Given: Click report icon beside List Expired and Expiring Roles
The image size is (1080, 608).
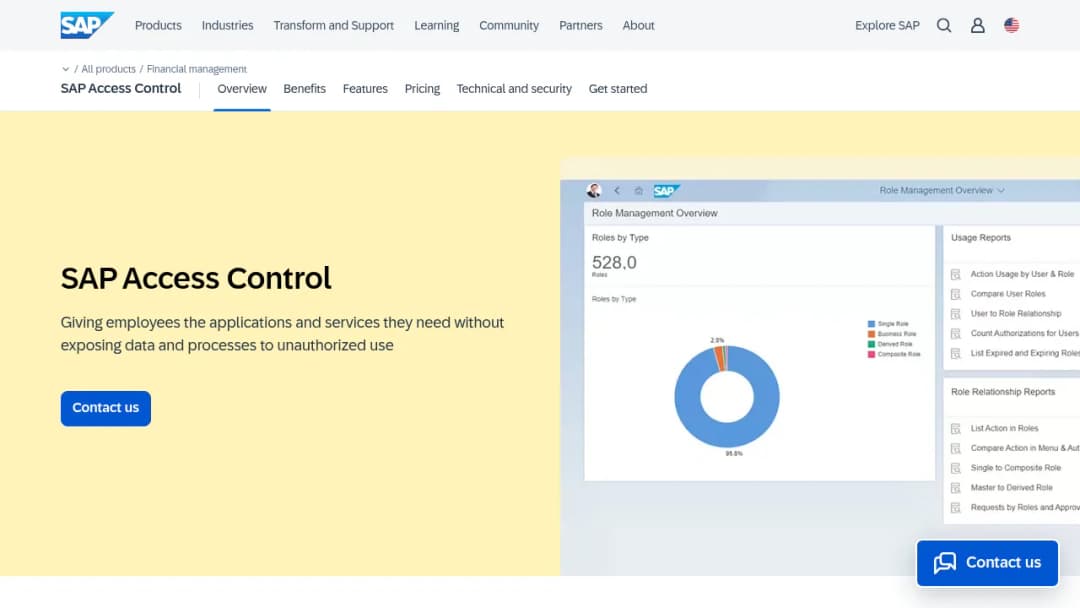Looking at the screenshot, I should point(955,354).
